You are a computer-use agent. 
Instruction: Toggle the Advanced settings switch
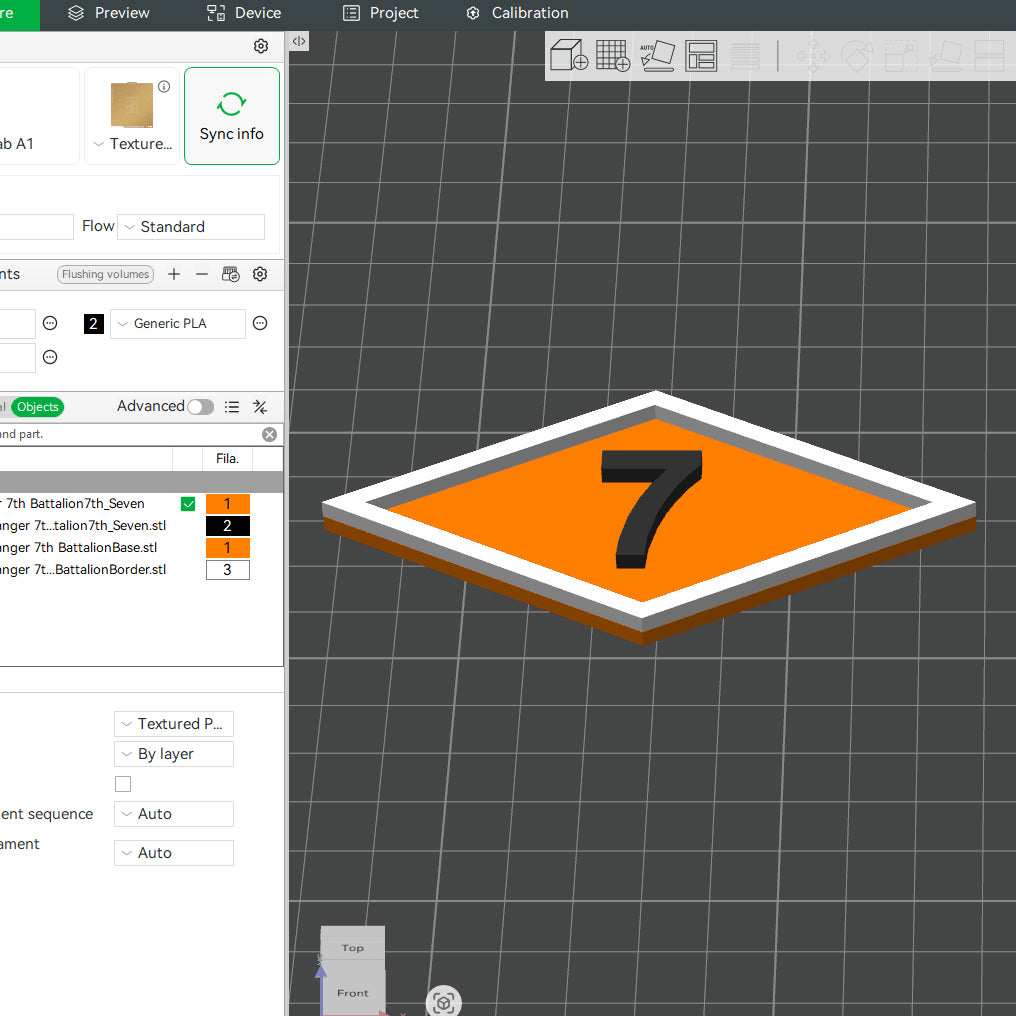[200, 406]
